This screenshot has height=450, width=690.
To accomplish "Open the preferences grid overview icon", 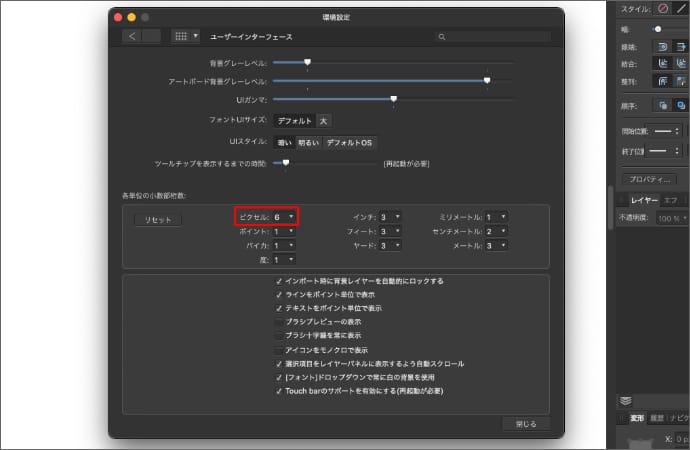I will [x=180, y=36].
